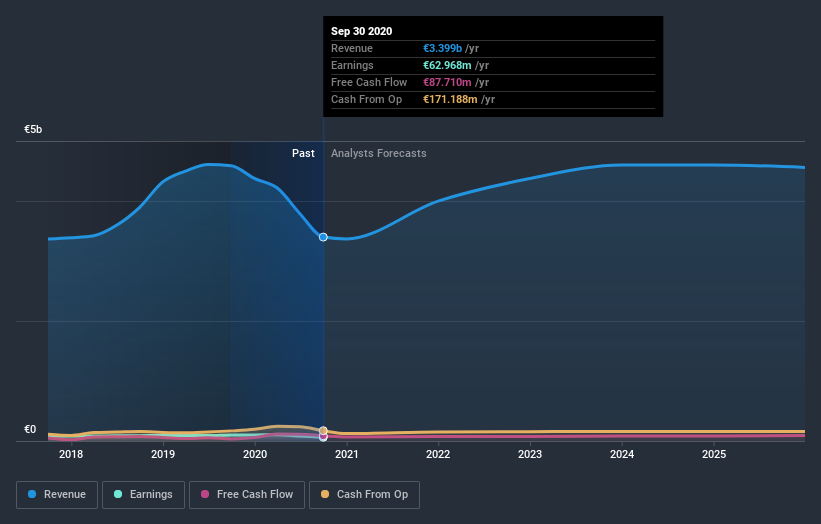Click the Cash From Op marker at Sep 2020
Image resolution: width=821 pixels, height=524 pixels.
pyautogui.click(x=323, y=430)
